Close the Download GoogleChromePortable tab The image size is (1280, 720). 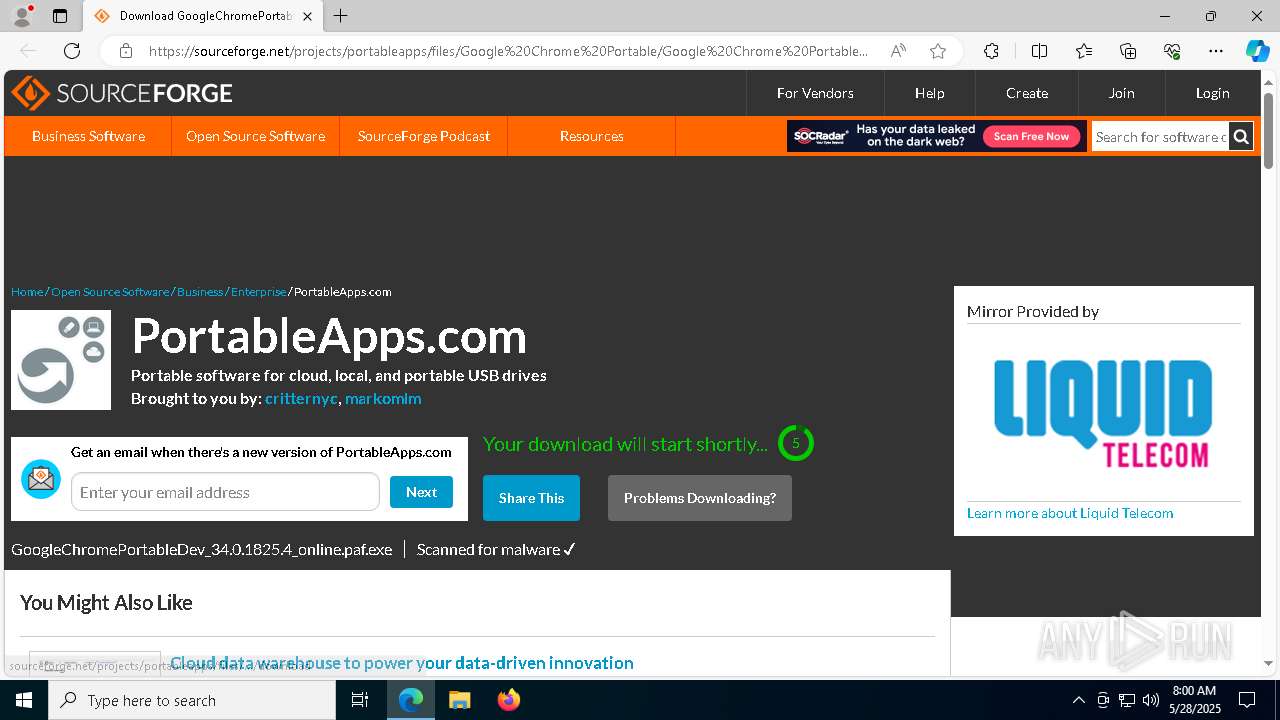308,16
